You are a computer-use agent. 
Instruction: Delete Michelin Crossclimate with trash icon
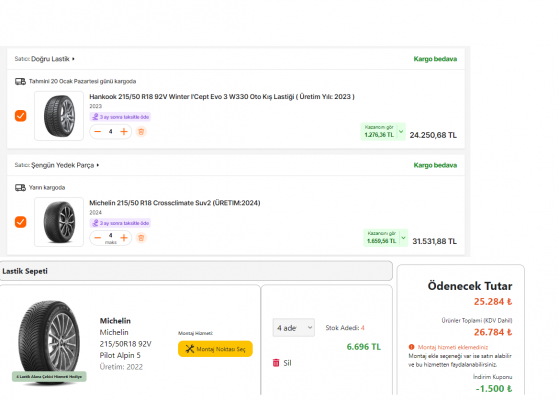tap(141, 238)
